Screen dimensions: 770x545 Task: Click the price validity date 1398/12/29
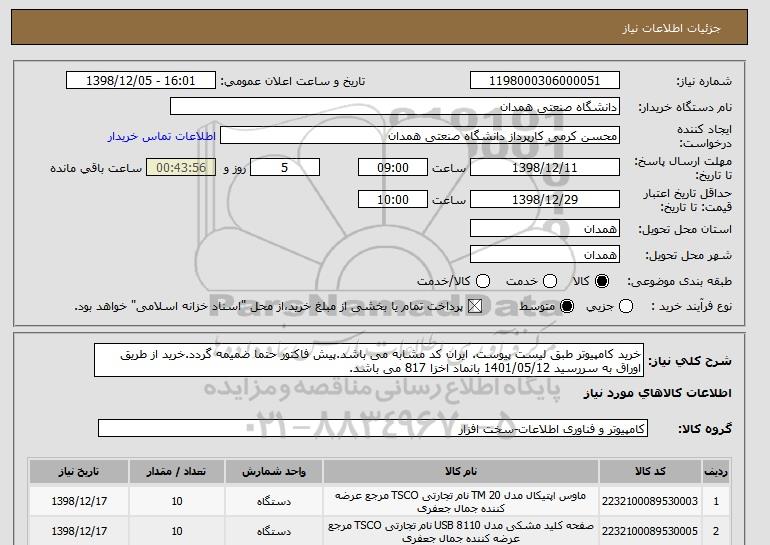click(545, 199)
